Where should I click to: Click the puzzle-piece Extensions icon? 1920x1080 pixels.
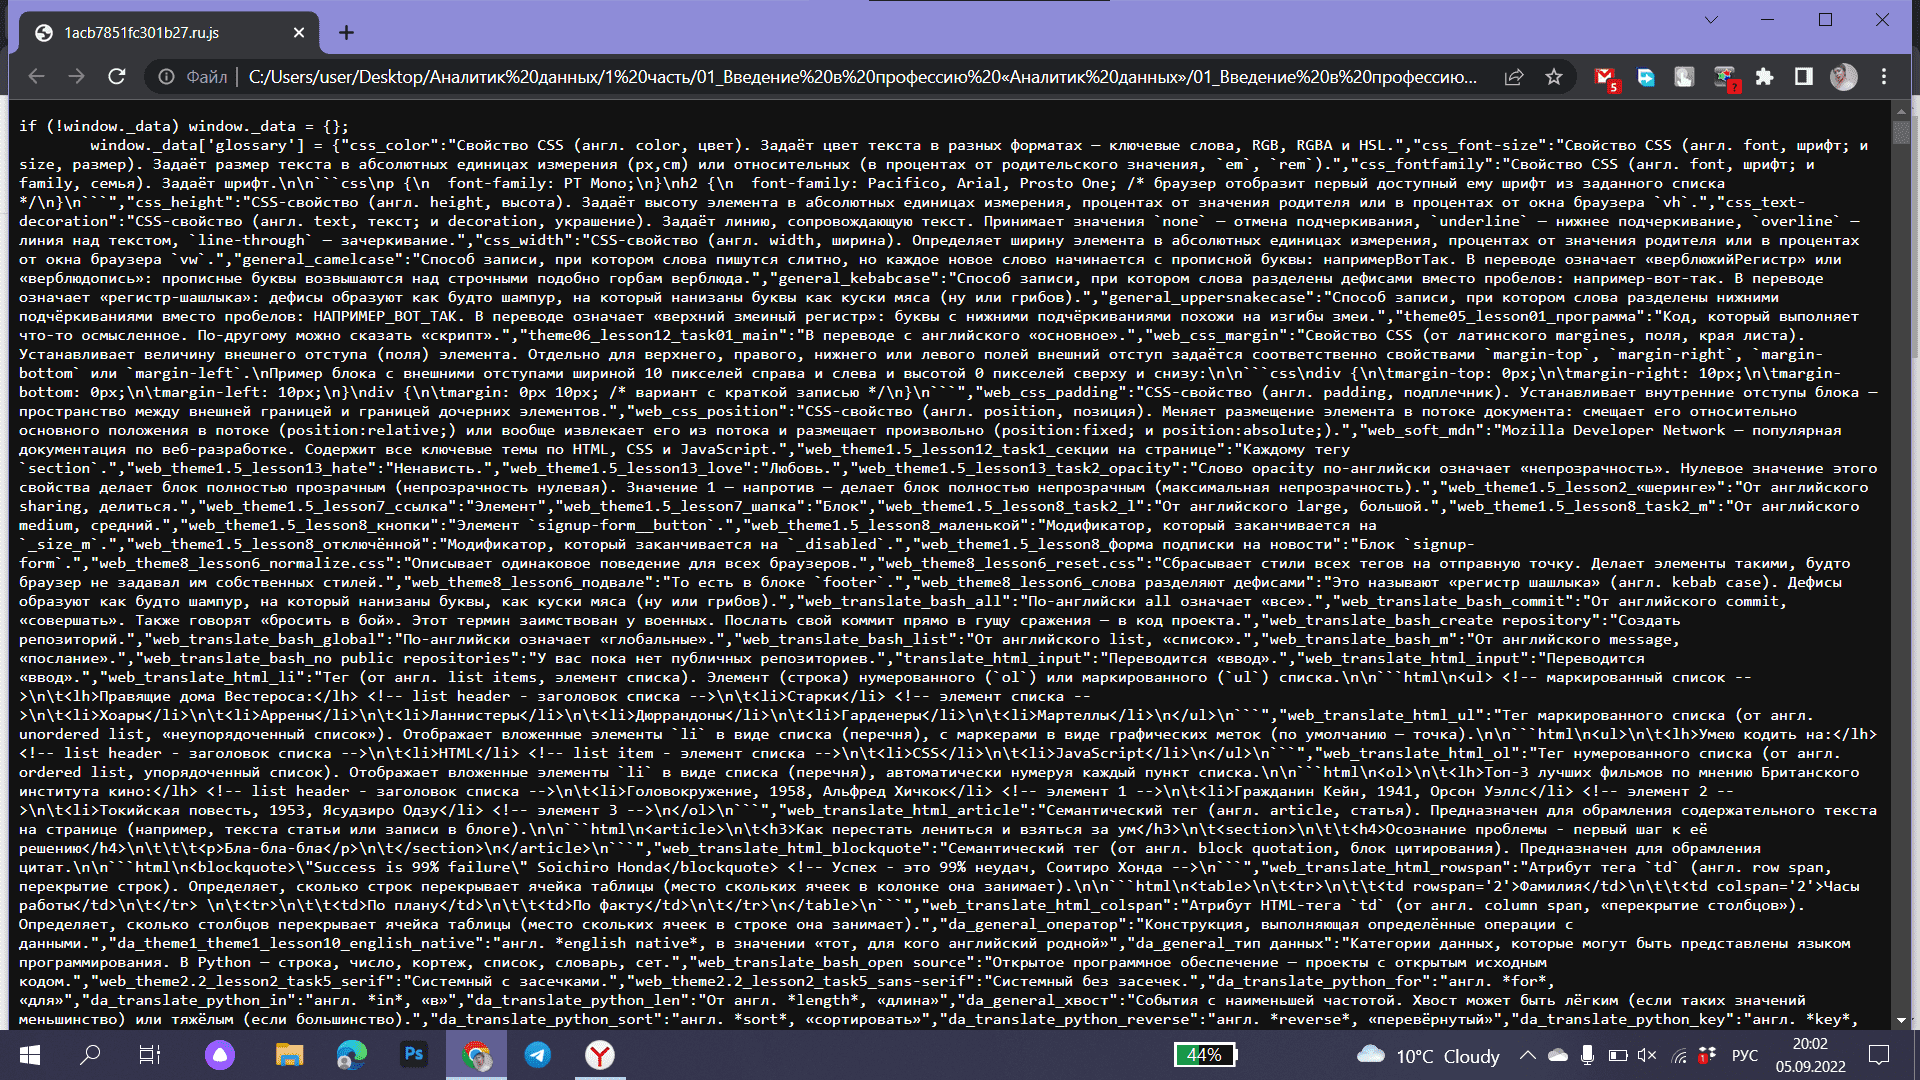pos(1764,76)
